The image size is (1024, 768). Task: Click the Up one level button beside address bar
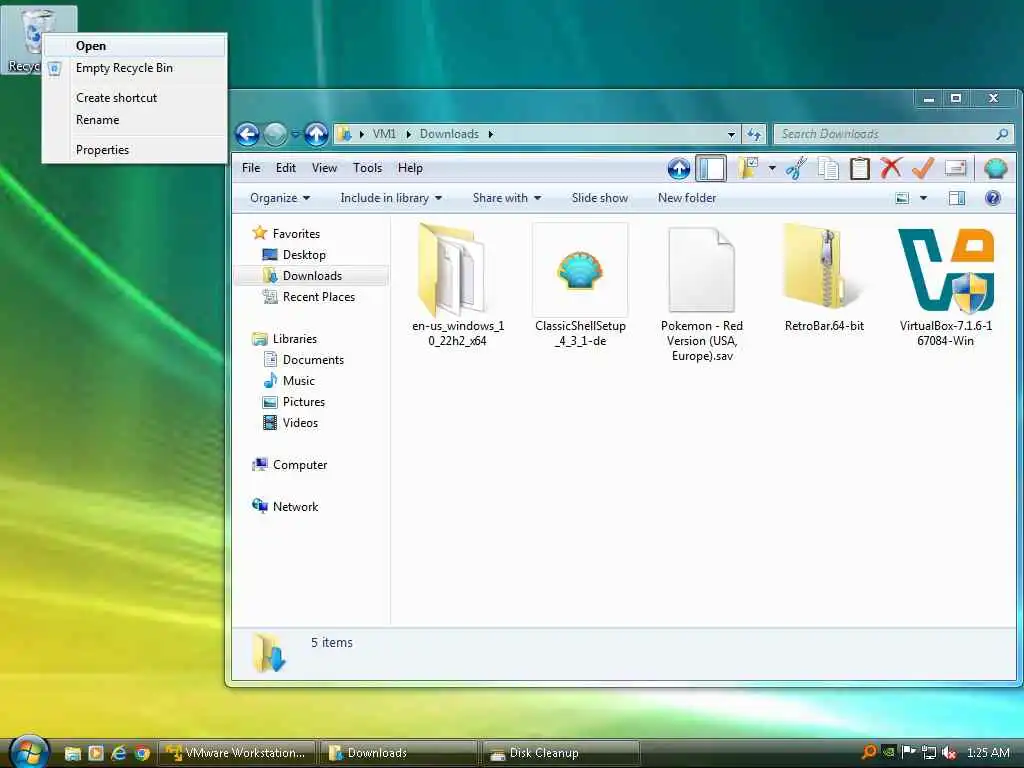click(x=317, y=135)
